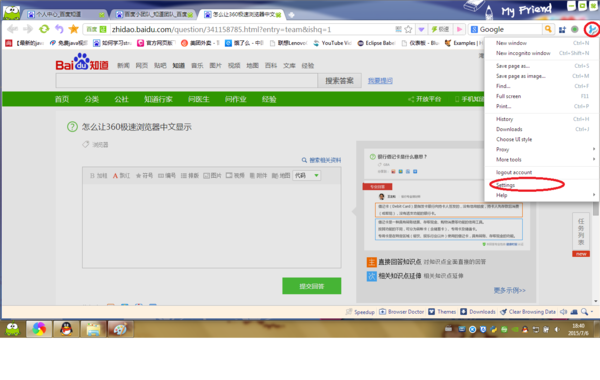Click the orange magnifier search button
Screen dimensions: 600x380
point(548,29)
